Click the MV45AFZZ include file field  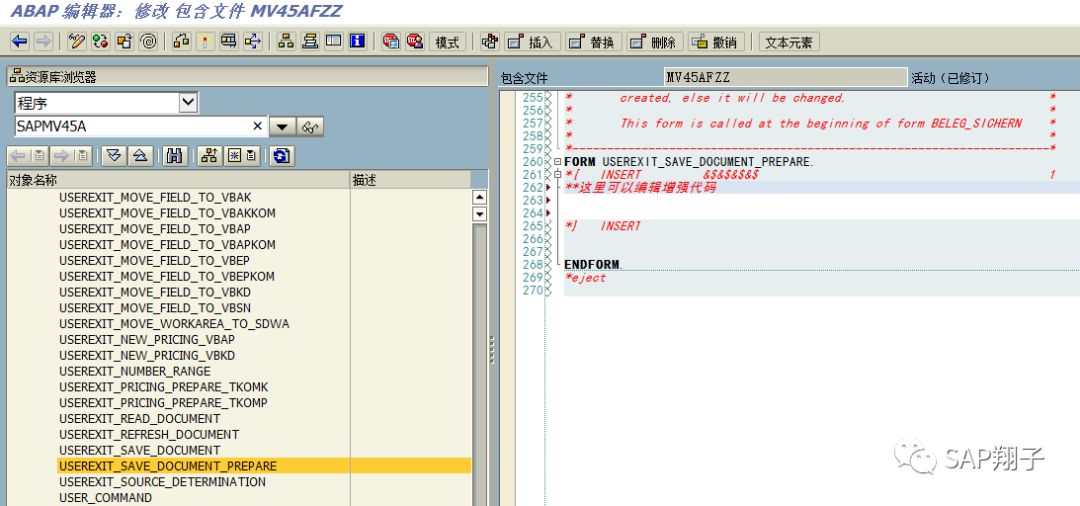click(785, 77)
